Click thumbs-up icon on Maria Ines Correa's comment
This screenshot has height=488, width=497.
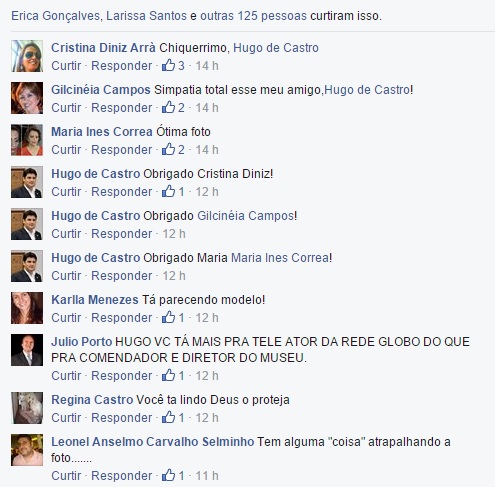pos(168,149)
